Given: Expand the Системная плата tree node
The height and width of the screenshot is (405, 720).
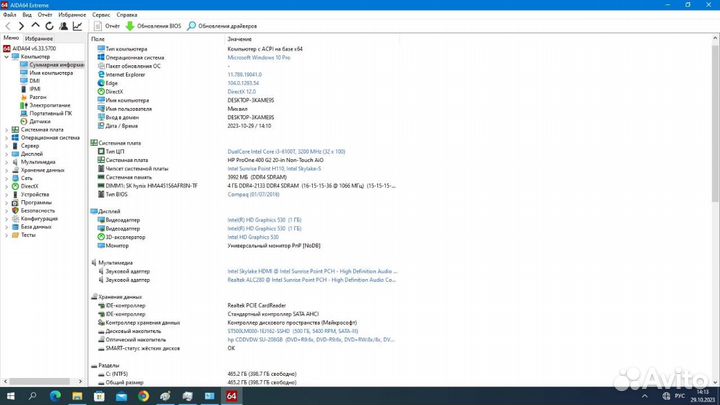Looking at the screenshot, I should [x=6, y=130].
